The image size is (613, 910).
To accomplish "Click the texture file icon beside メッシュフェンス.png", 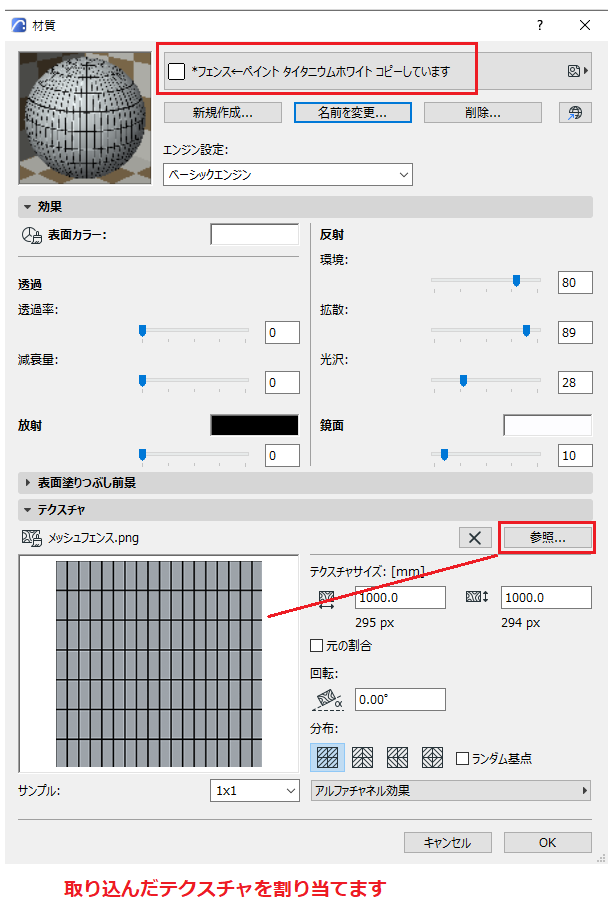I will pos(32,538).
